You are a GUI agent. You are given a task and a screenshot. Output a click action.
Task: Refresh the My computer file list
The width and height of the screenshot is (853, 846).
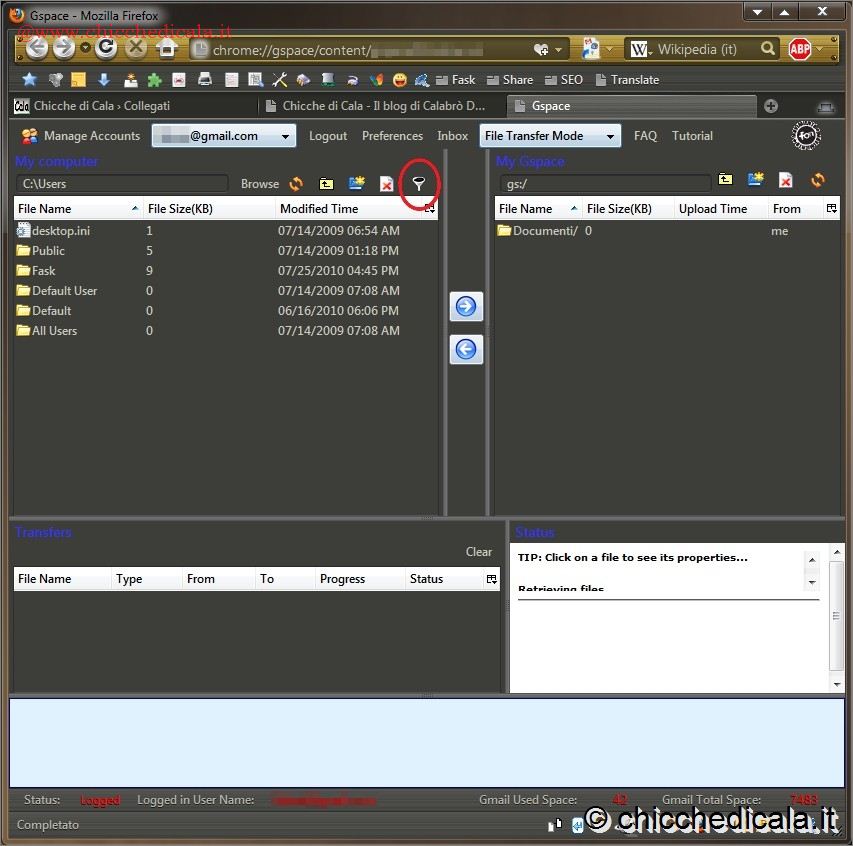[x=296, y=184]
